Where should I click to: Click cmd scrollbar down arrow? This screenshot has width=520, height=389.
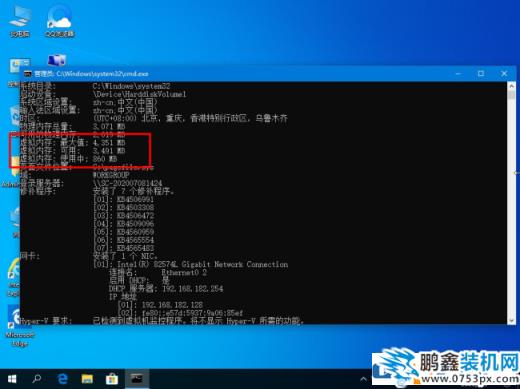511,320
